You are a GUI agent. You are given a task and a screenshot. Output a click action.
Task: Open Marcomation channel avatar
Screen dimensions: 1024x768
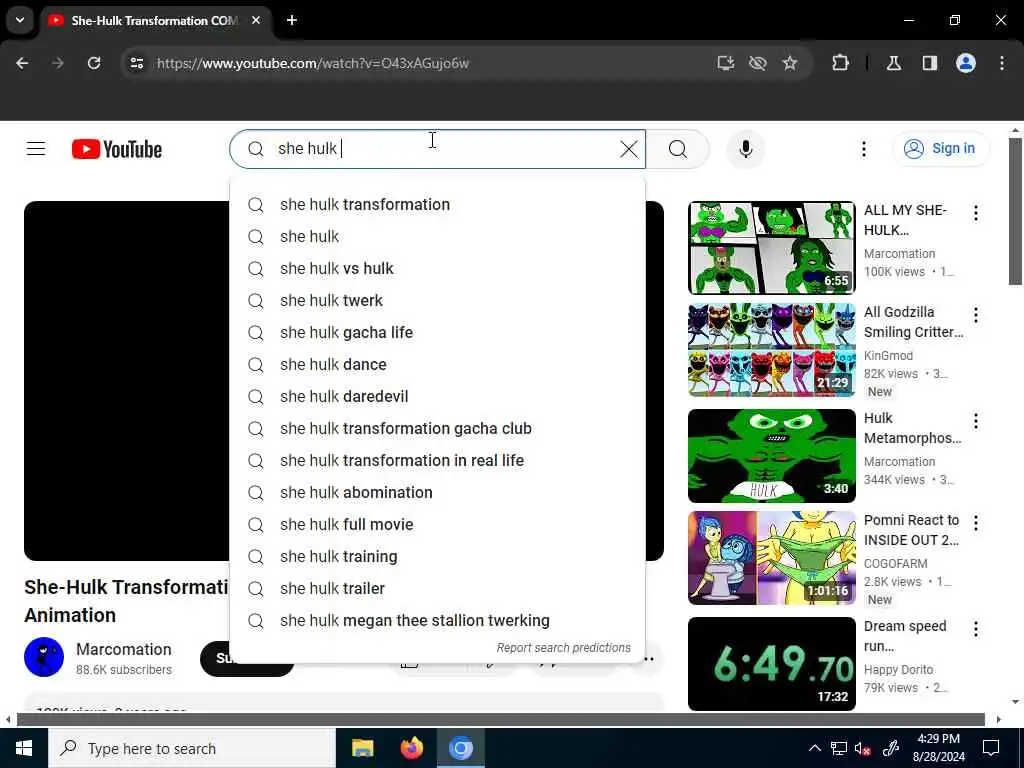(x=44, y=657)
